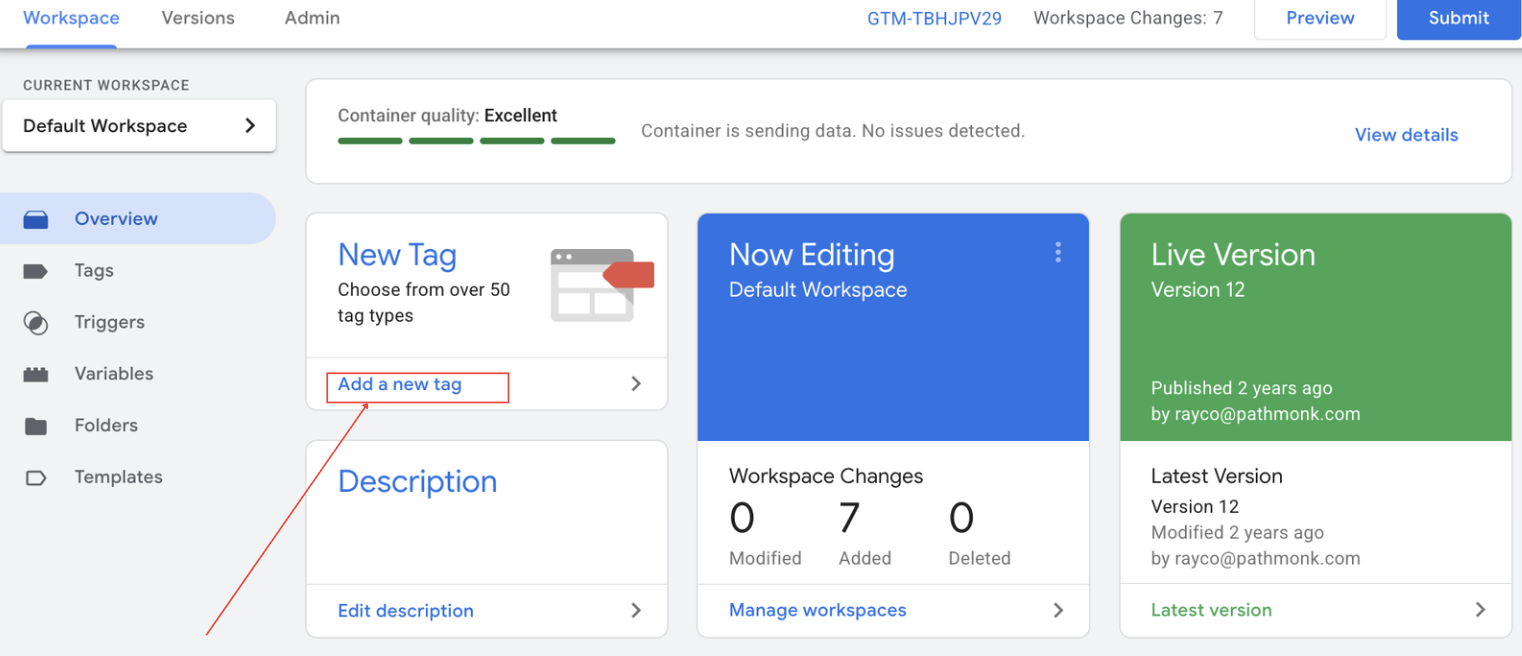Click the GTM-TBHJPV29 container ID
This screenshot has width=1522, height=656.
(934, 18)
